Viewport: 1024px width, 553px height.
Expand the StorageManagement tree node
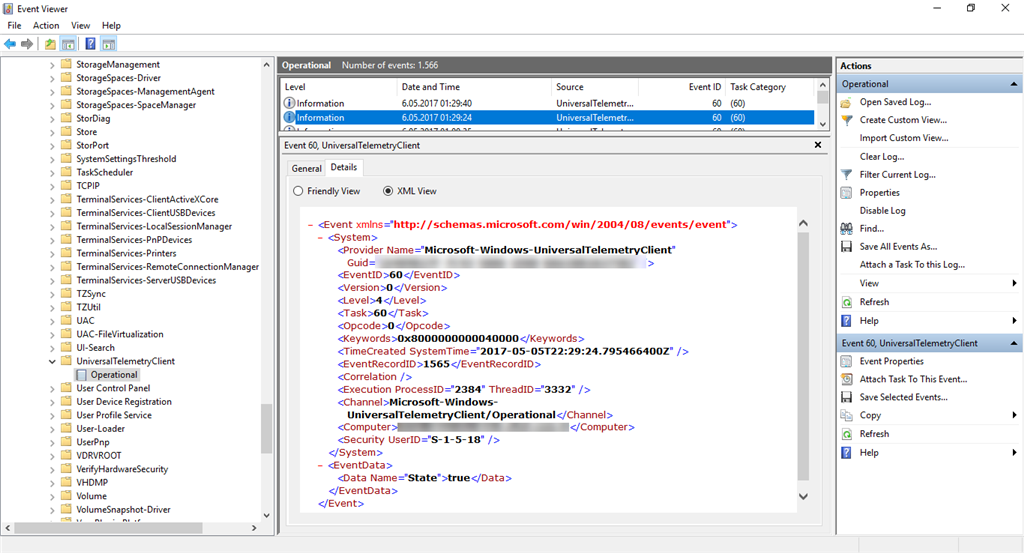coord(52,65)
